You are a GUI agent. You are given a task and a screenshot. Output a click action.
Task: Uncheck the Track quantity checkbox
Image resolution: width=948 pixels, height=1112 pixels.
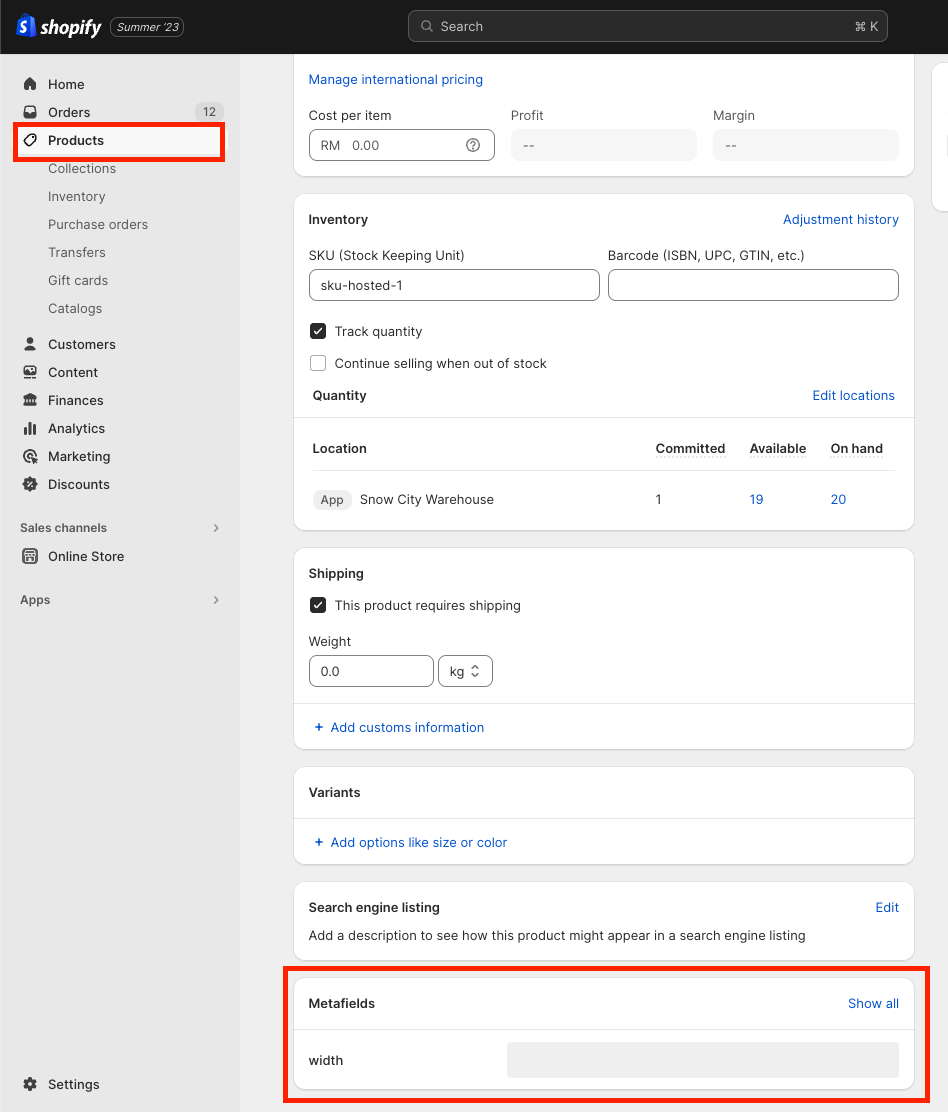pos(318,332)
